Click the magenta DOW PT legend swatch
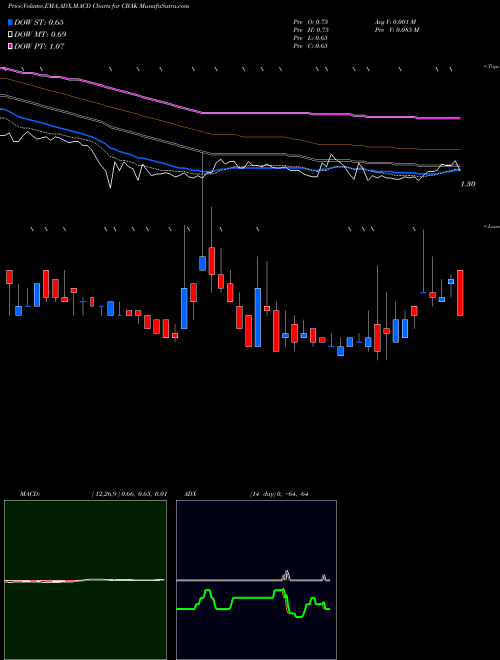Image resolution: width=500 pixels, height=660 pixels. click(10, 46)
